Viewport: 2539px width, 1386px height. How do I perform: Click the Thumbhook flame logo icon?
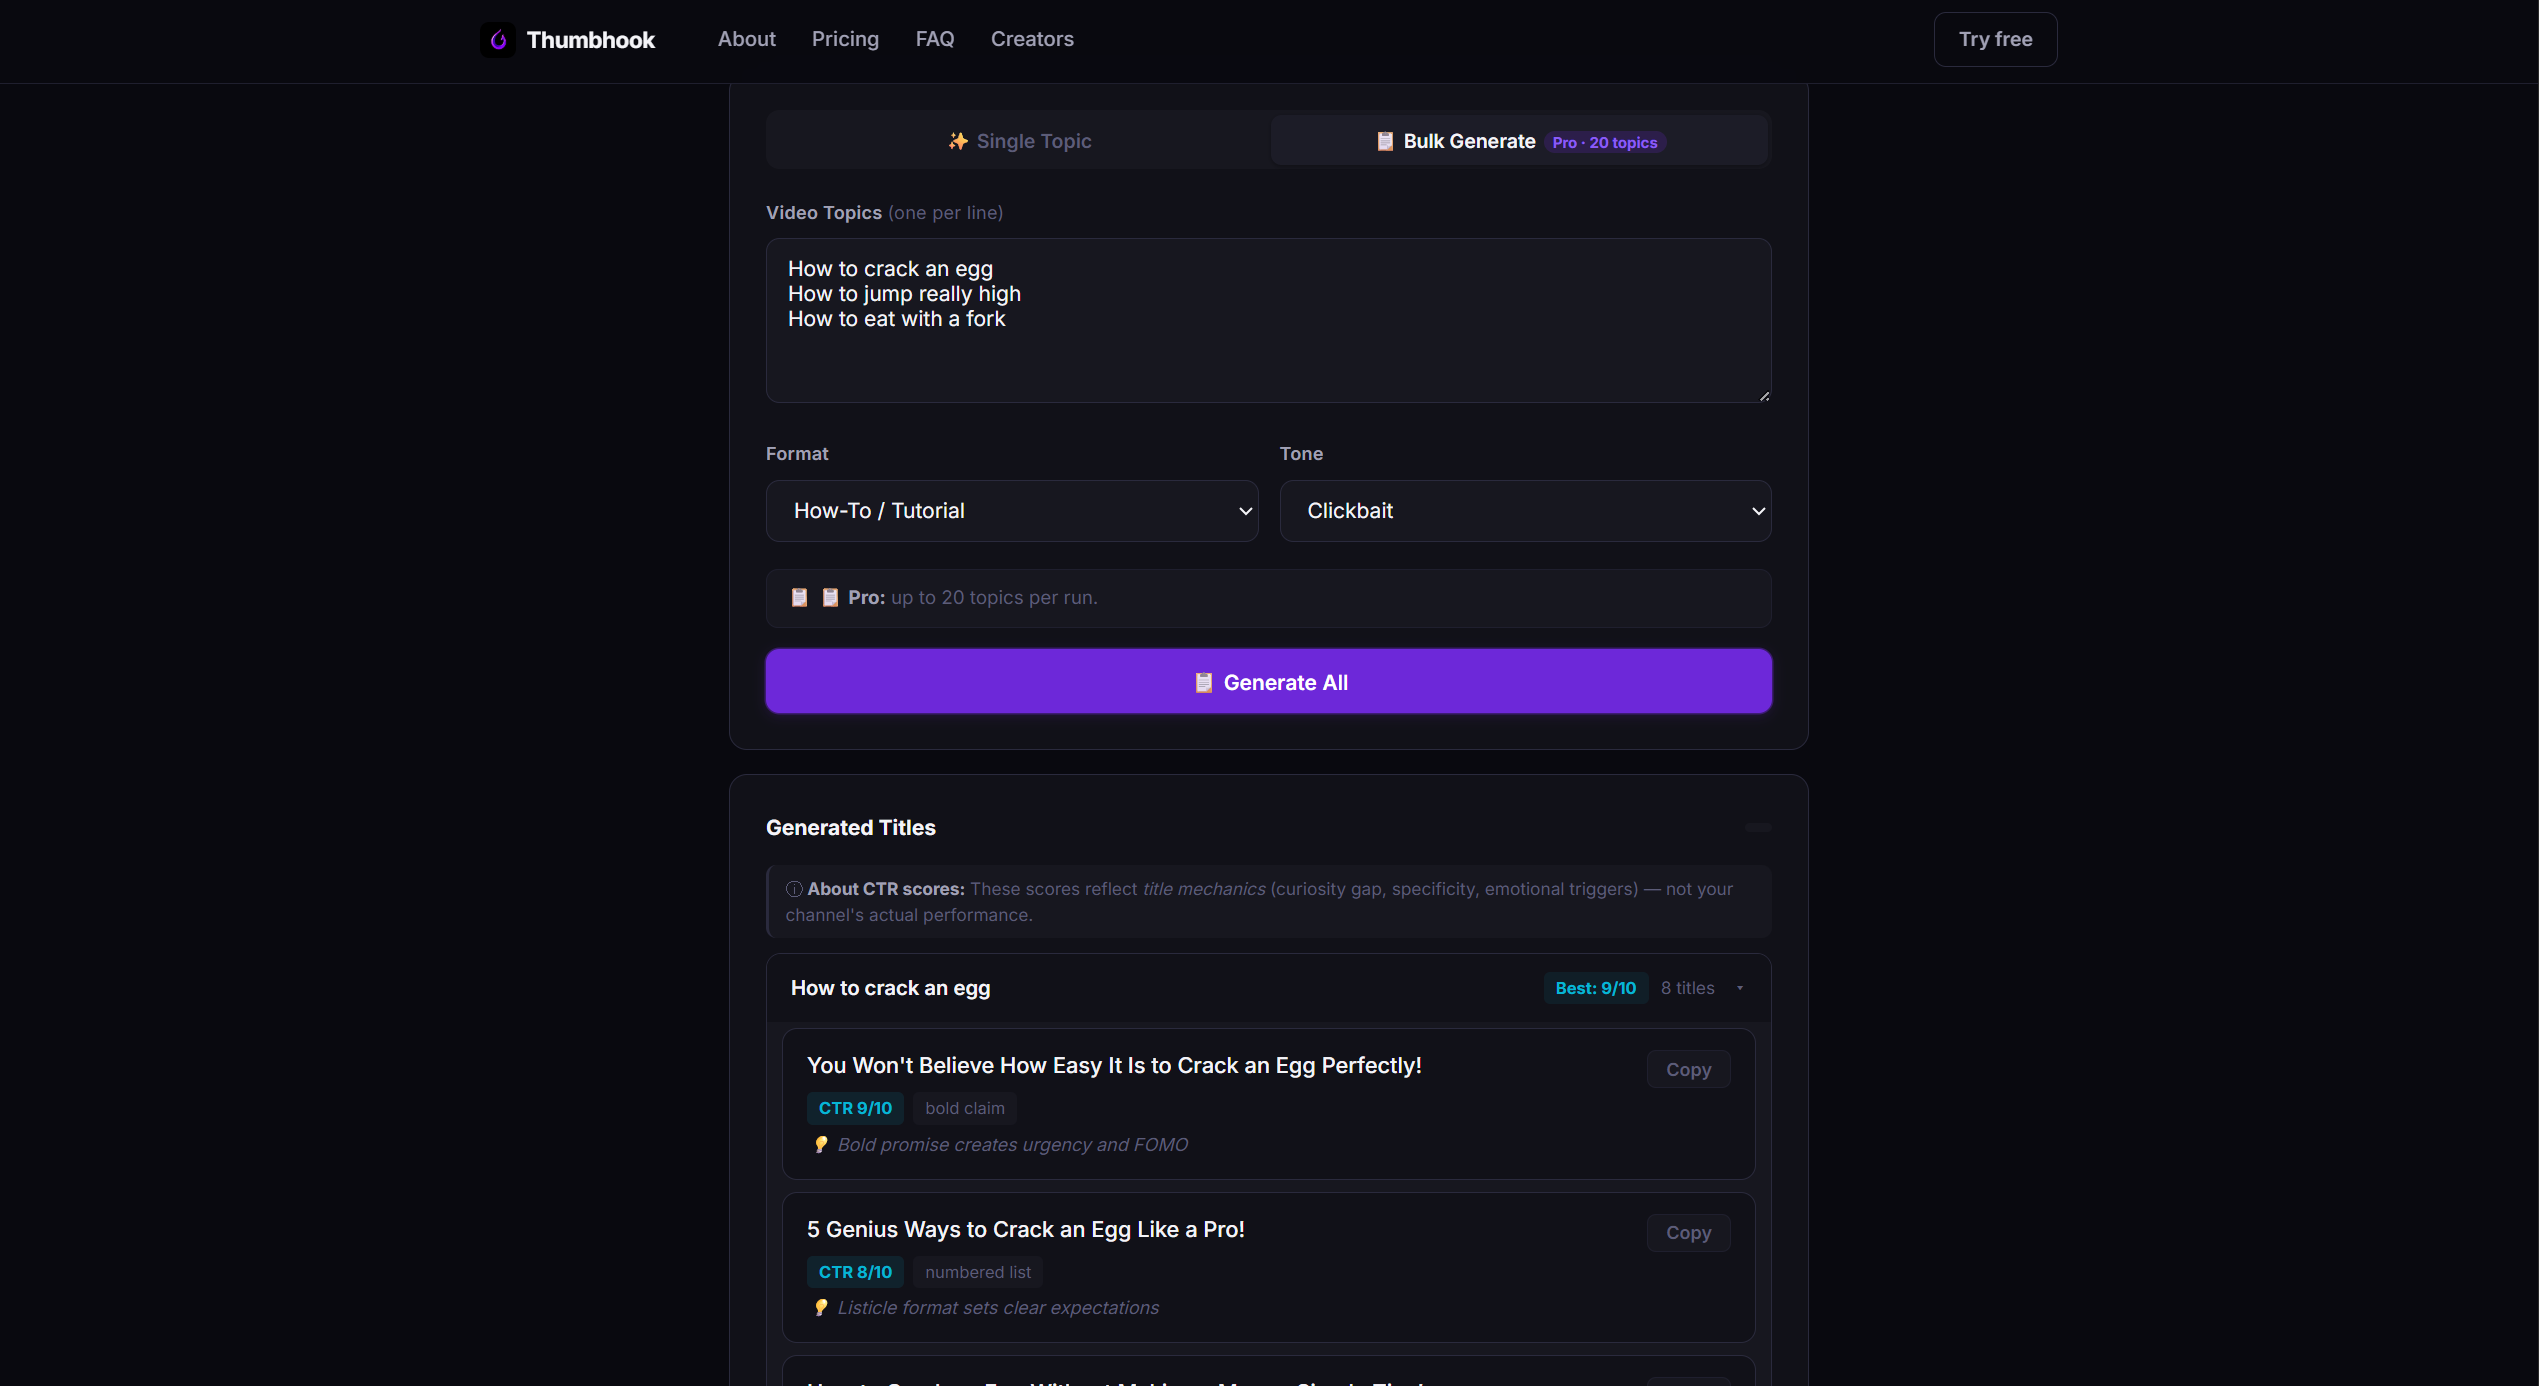point(497,39)
